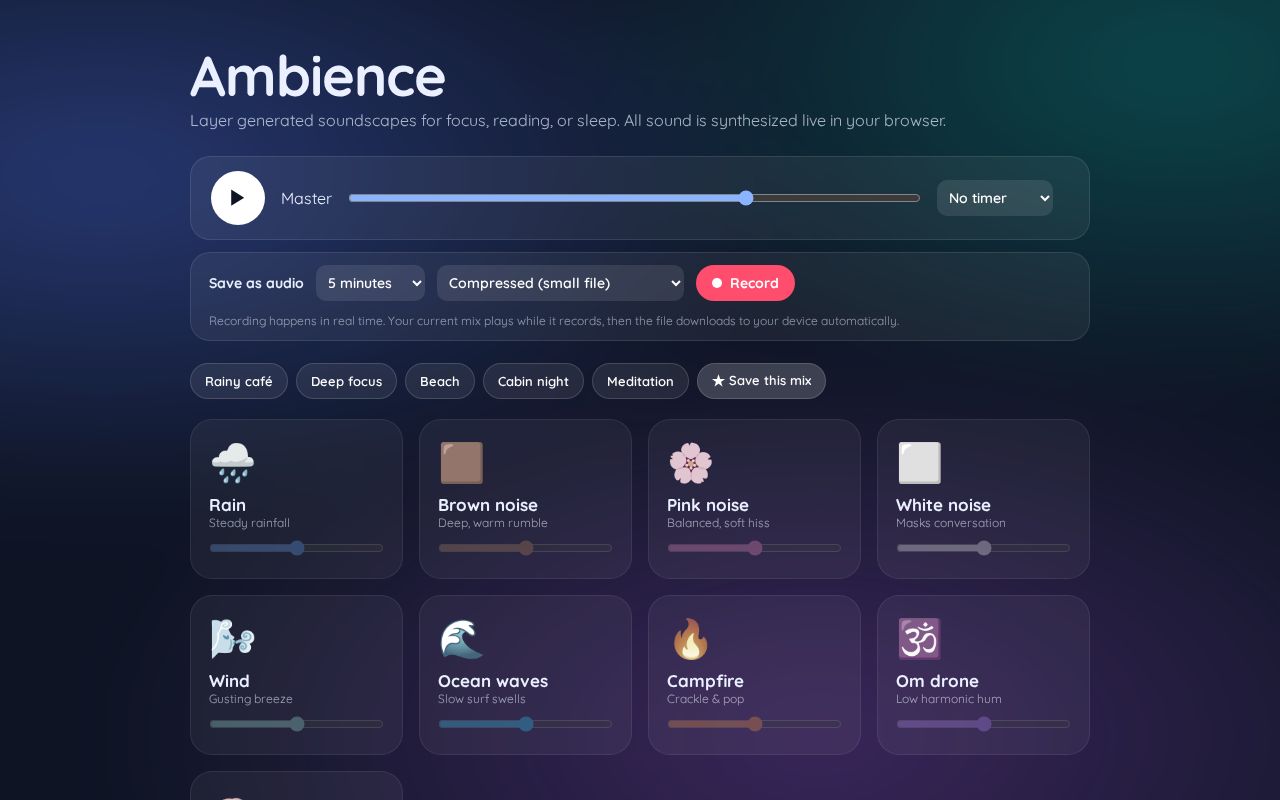Adjust the Master volume slider
1280x800 pixels.
click(634, 198)
